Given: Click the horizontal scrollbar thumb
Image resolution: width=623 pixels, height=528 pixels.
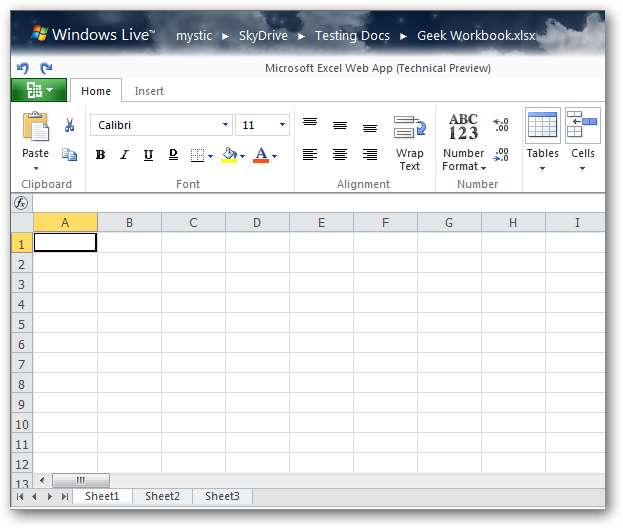Looking at the screenshot, I should point(81,480).
